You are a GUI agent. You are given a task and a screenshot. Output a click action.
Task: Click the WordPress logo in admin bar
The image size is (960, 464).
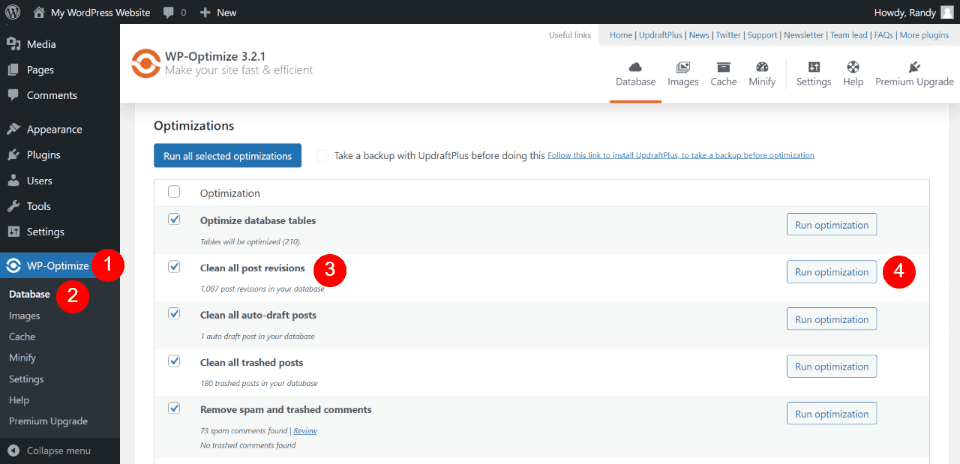[13, 12]
